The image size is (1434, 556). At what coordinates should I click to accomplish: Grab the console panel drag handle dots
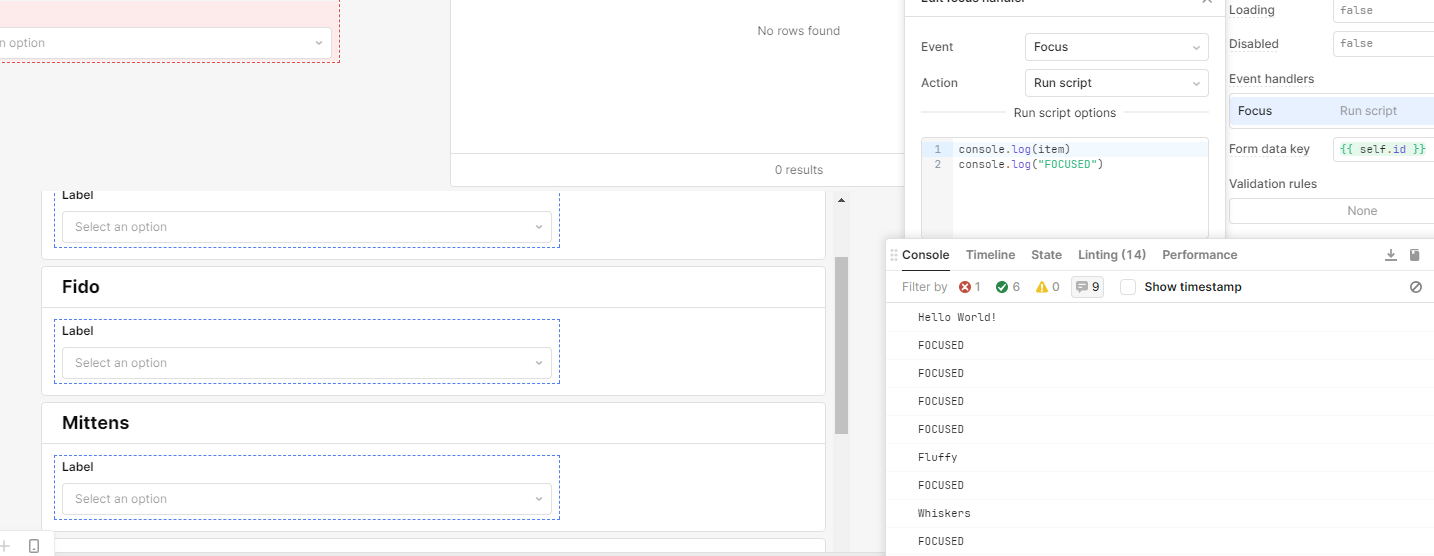click(894, 255)
